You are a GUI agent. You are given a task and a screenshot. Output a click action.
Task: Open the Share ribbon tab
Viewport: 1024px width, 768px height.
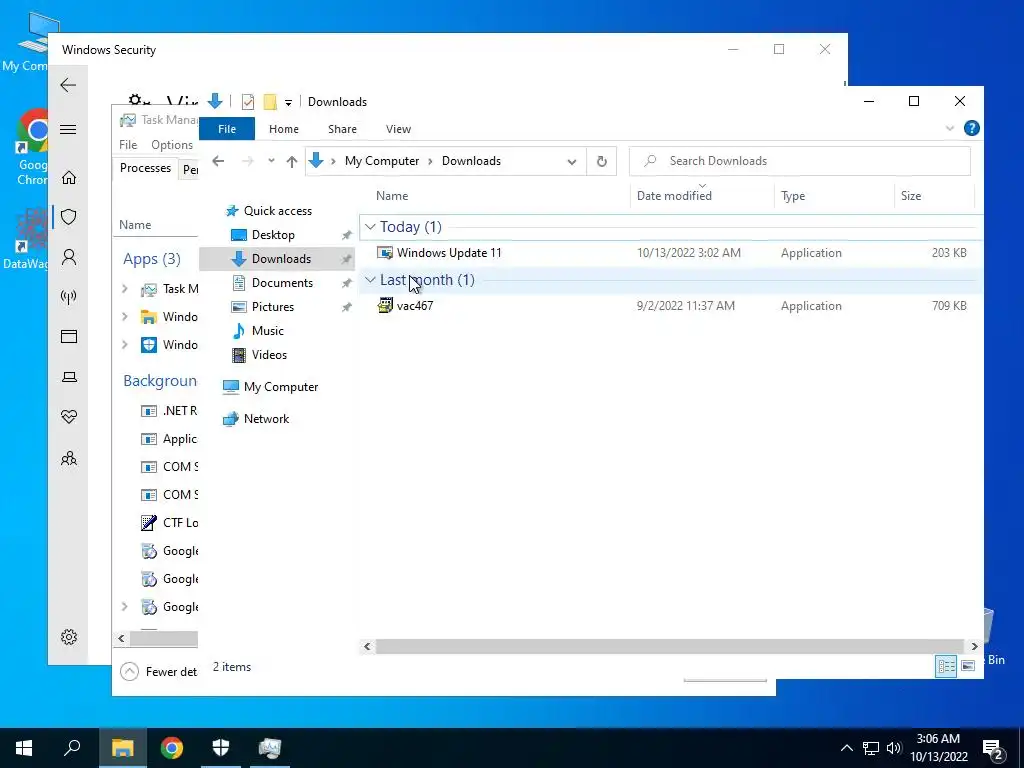click(x=342, y=129)
